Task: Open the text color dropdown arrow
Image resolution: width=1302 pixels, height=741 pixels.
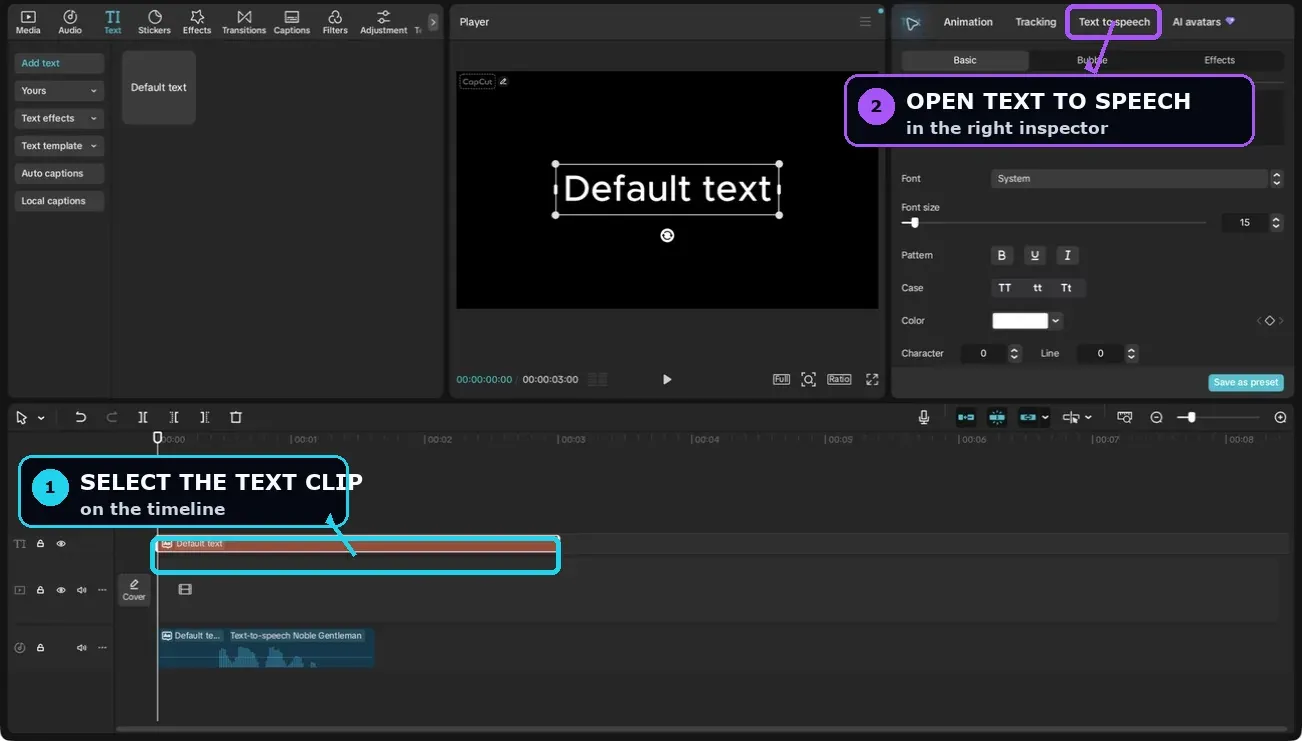Action: [1056, 321]
